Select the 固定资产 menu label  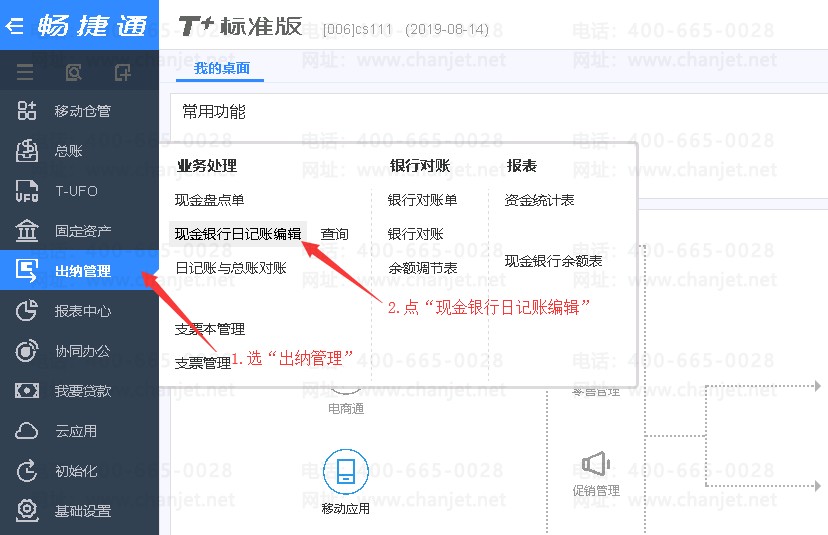pos(83,231)
